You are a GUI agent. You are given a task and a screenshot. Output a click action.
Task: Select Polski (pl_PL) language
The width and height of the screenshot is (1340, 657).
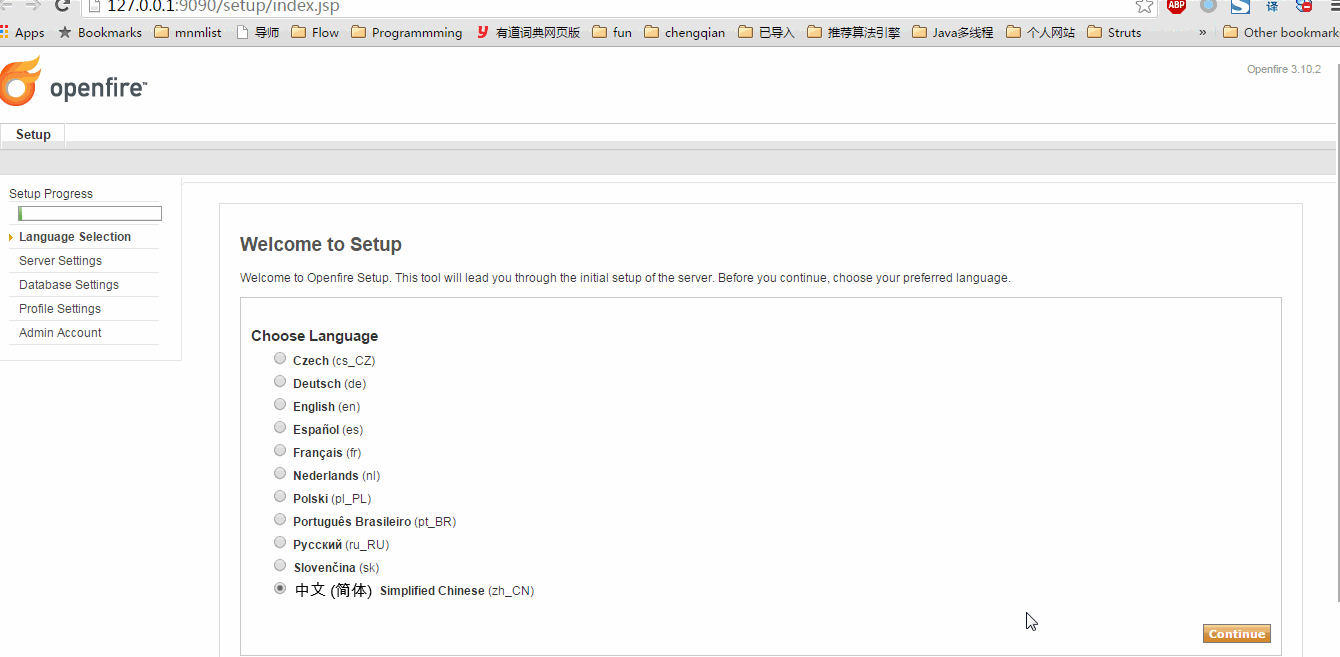click(x=280, y=496)
